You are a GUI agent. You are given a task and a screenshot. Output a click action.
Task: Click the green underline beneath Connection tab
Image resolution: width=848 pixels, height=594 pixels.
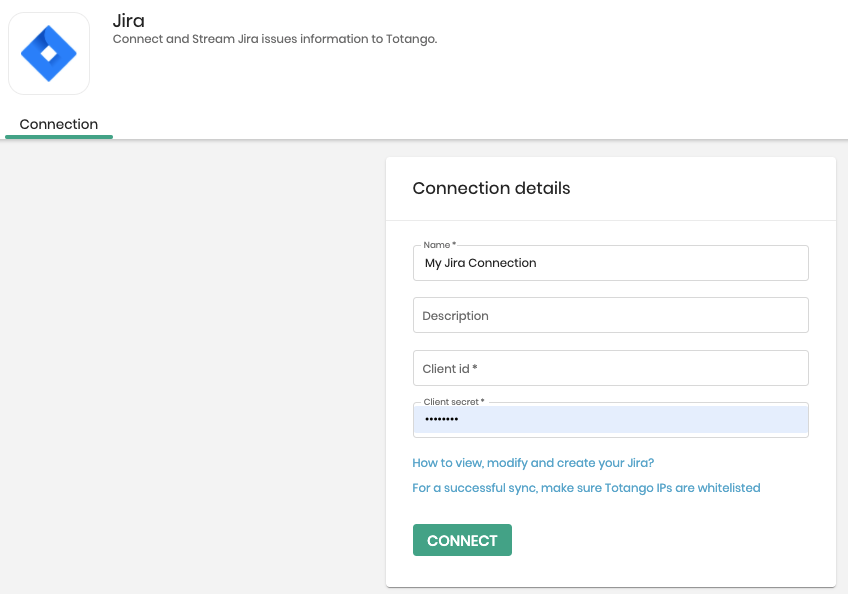point(59,137)
